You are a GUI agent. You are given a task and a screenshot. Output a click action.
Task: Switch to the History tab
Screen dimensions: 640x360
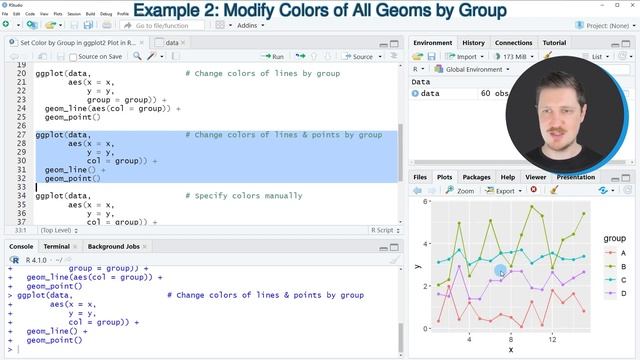[x=473, y=42]
